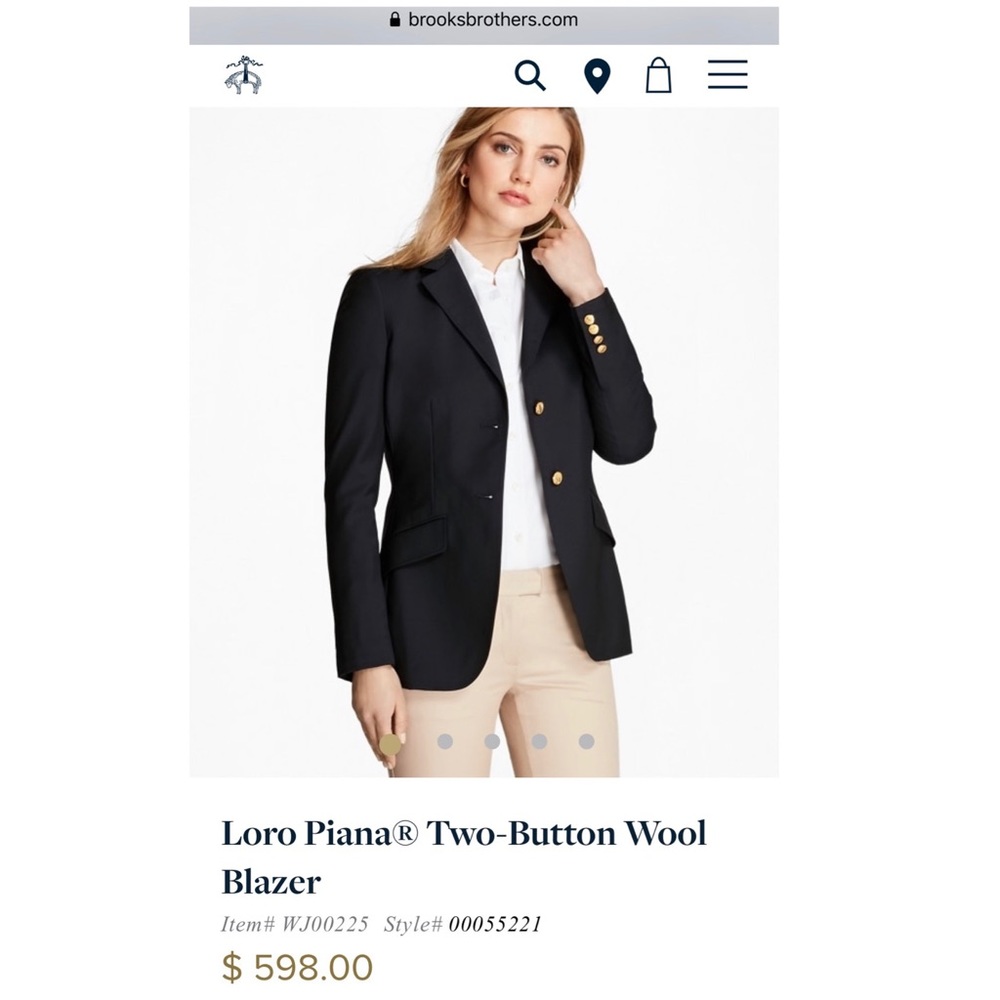Image resolution: width=1000 pixels, height=1000 pixels.
Task: Tap the bag icon to view cart
Action: [x=660, y=74]
